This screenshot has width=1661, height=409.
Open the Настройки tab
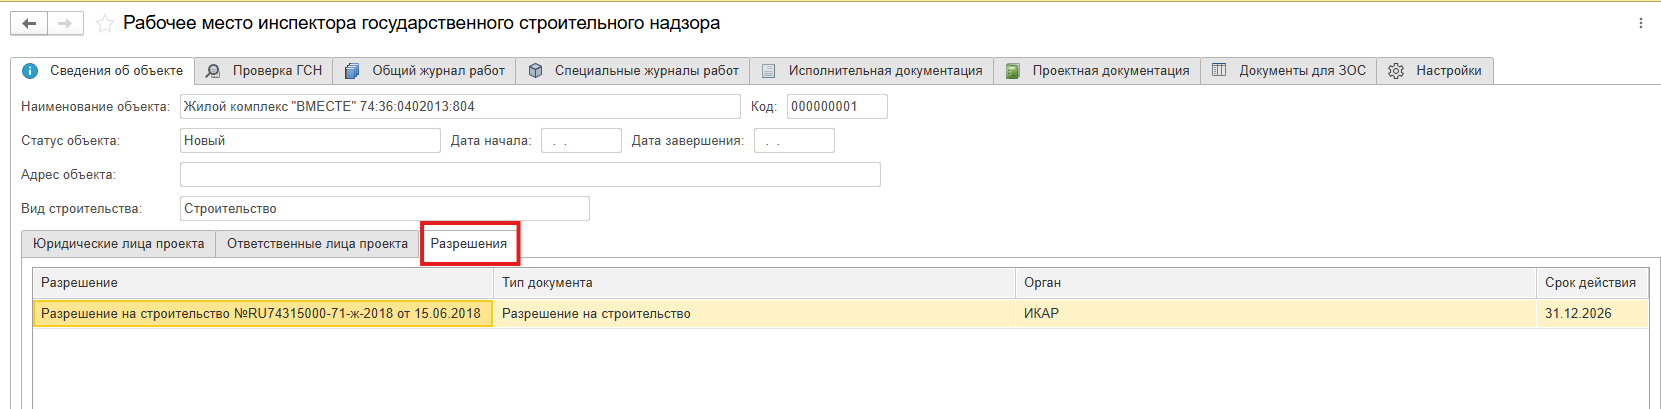pos(1435,71)
